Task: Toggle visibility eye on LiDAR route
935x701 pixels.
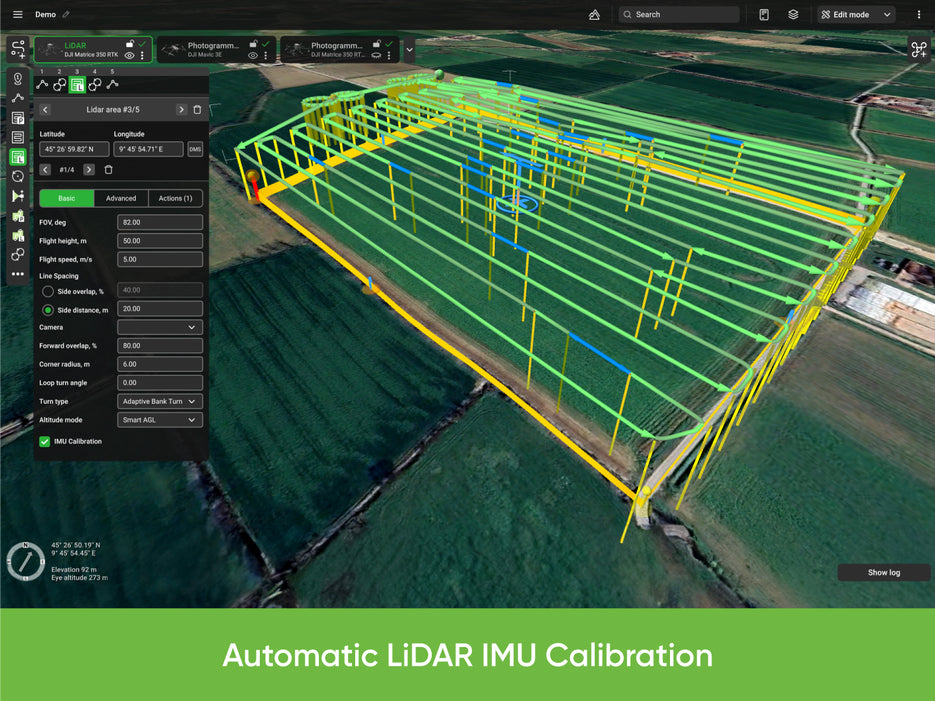Action: [x=129, y=56]
